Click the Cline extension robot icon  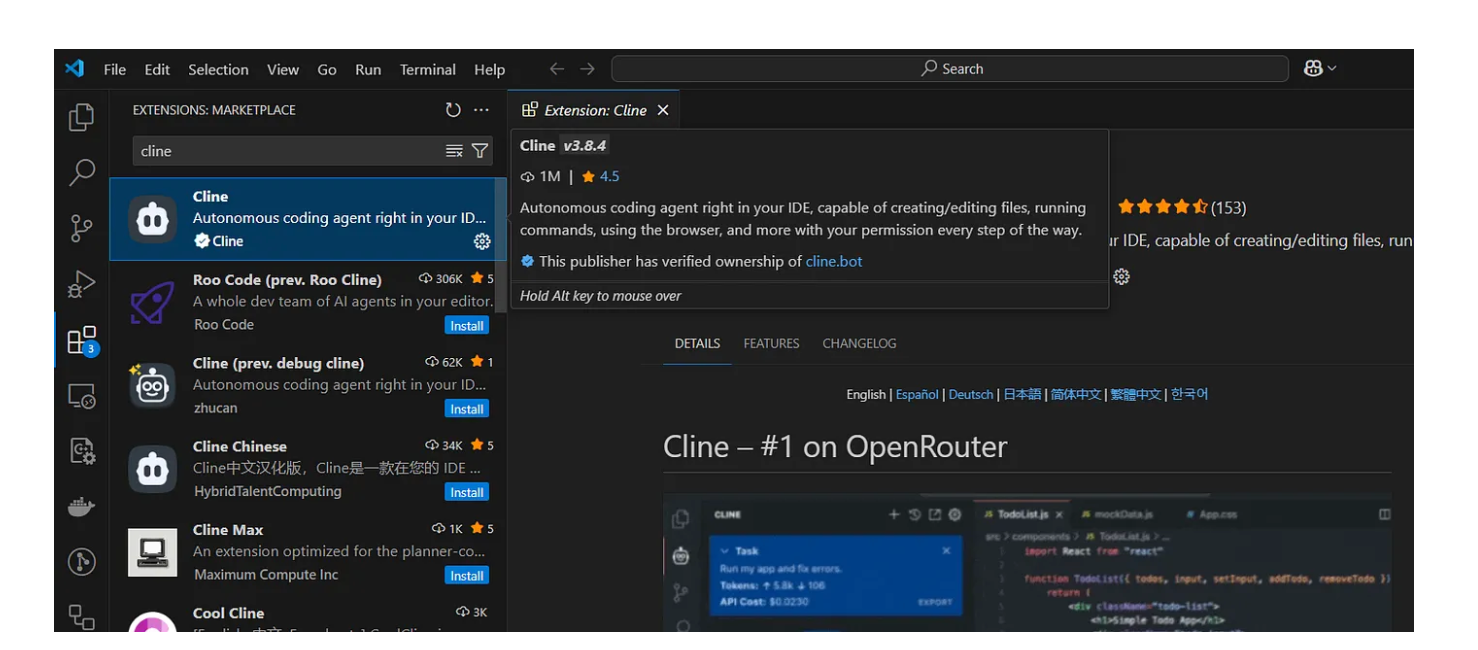tap(152, 219)
